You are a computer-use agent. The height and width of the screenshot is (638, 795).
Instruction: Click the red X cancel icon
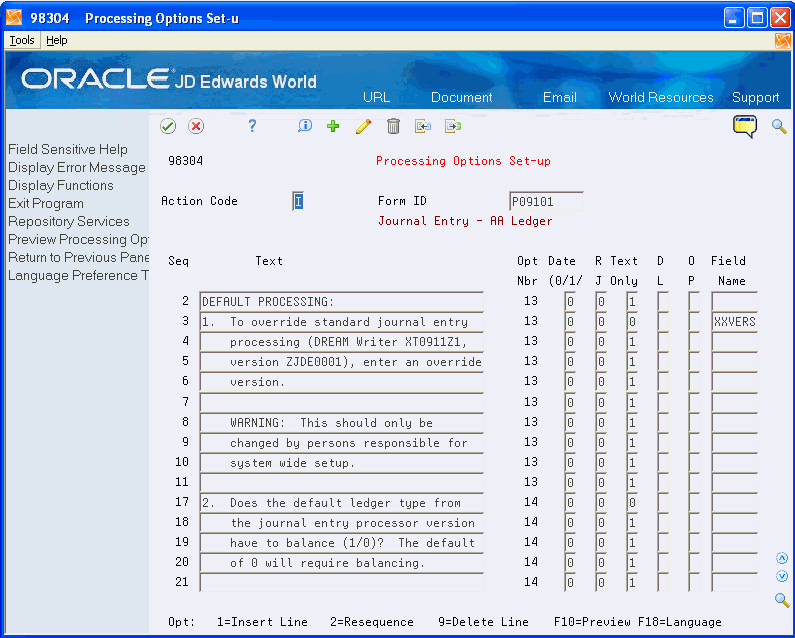click(196, 126)
